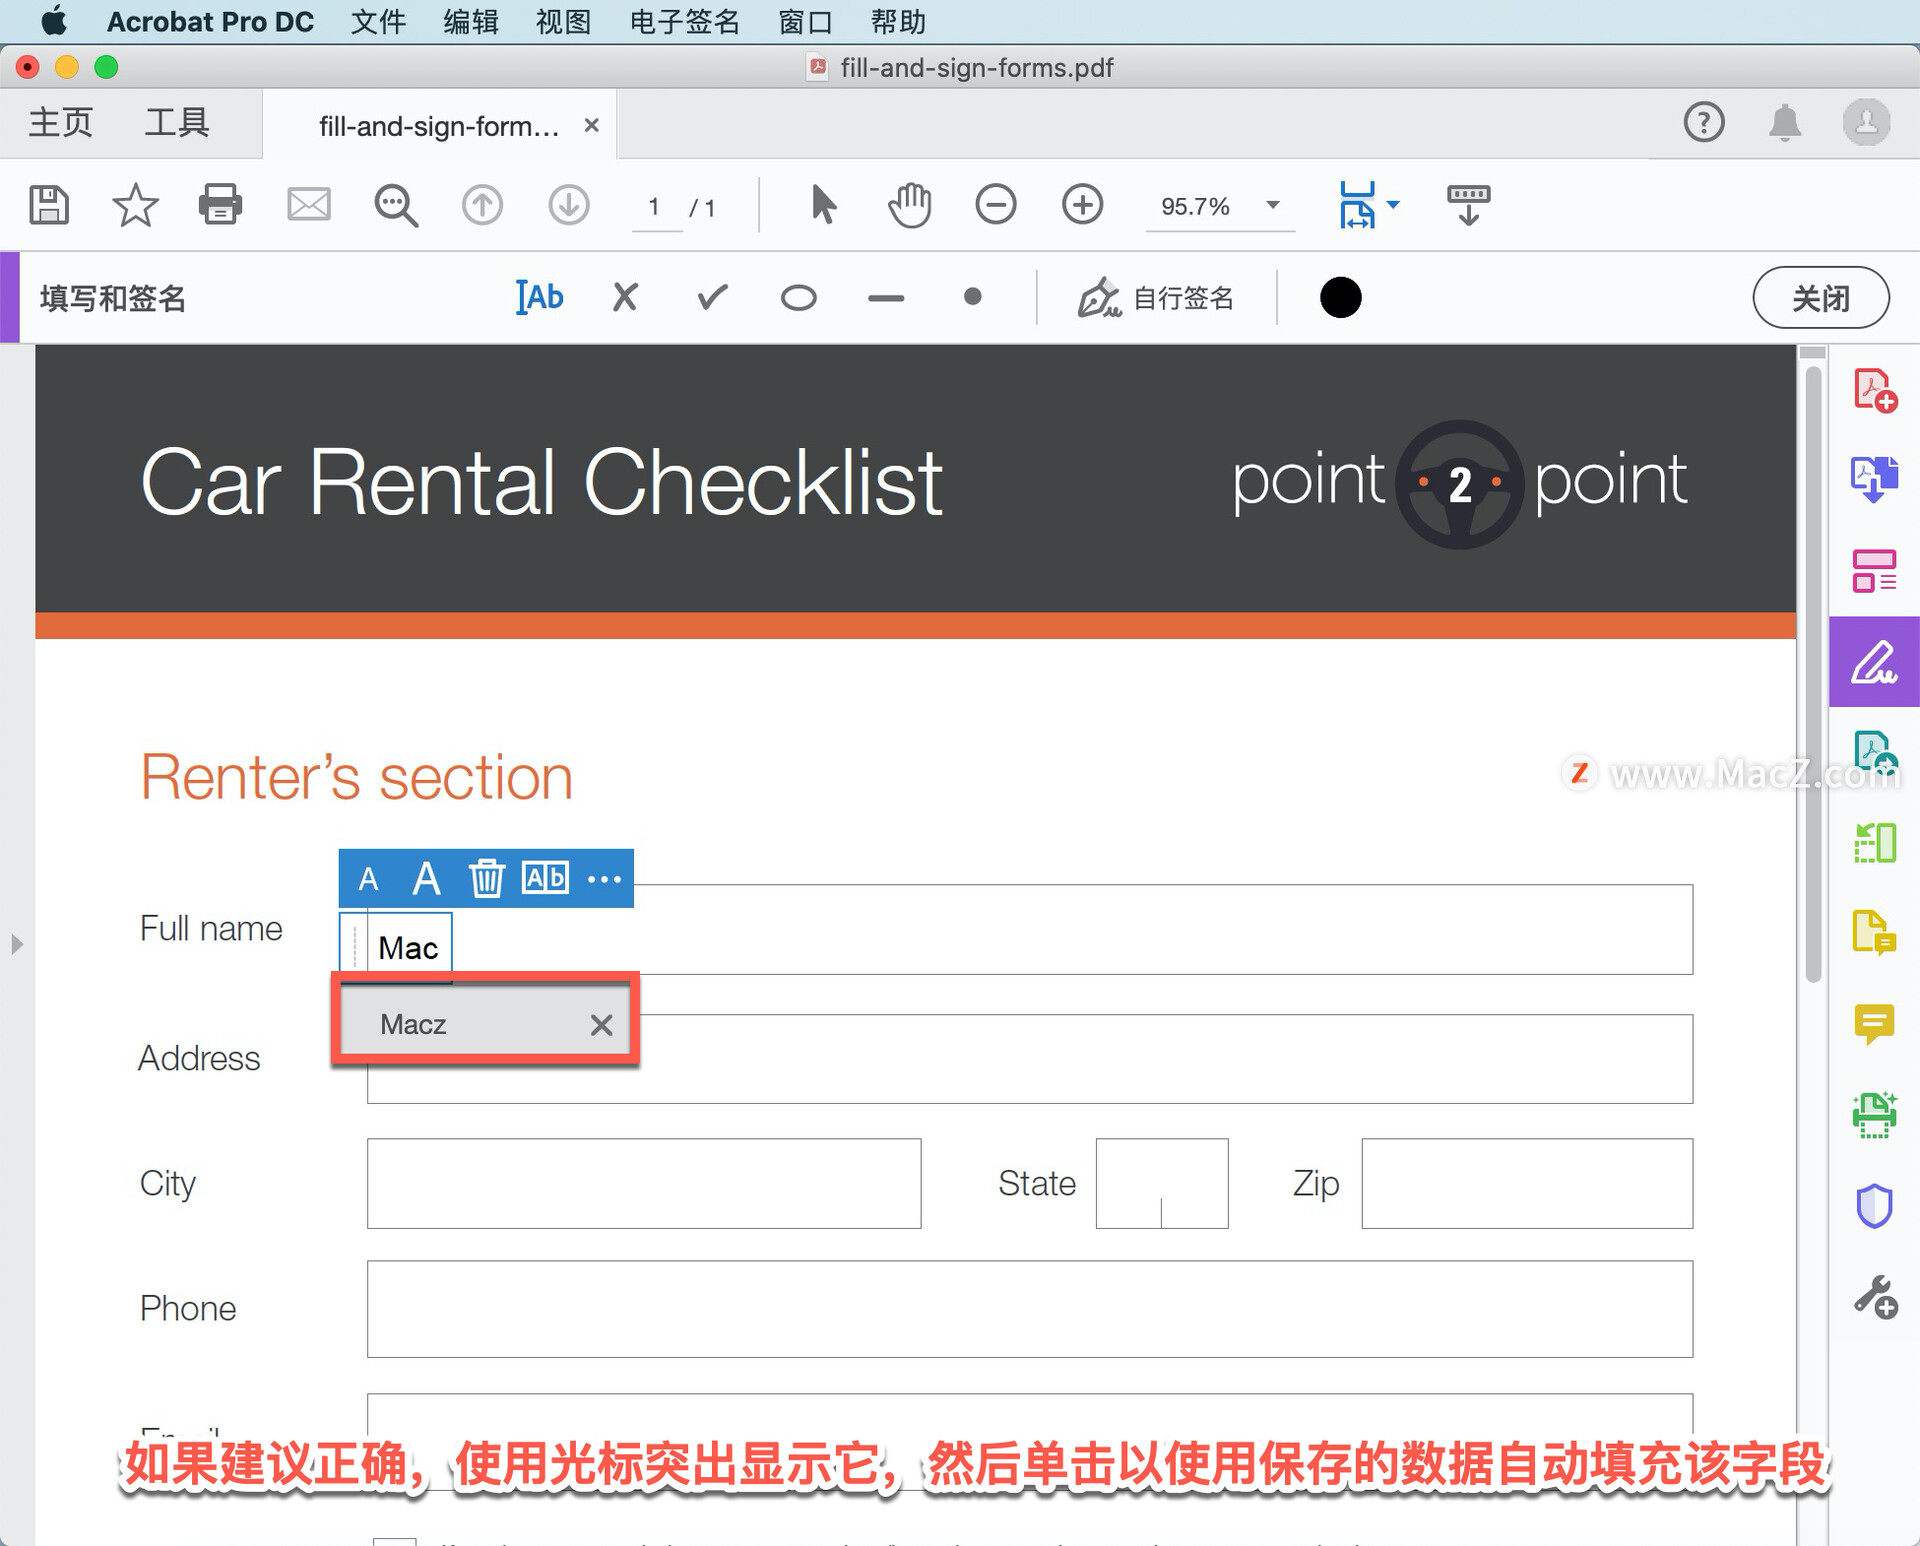Select the Hand pan tool
This screenshot has width=1920, height=1546.
tap(910, 205)
